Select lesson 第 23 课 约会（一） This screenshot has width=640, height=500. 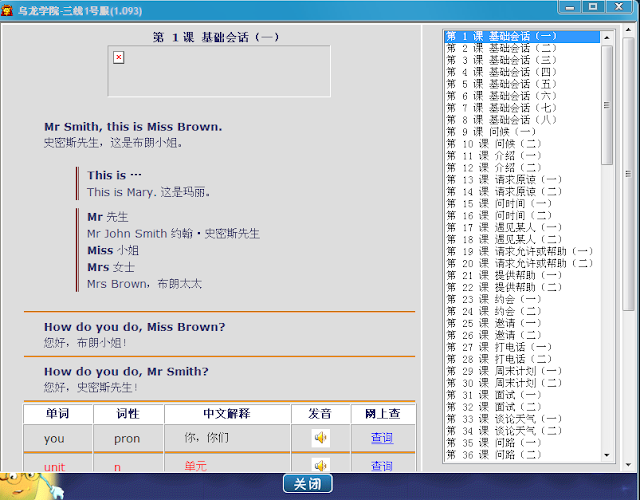(x=522, y=299)
